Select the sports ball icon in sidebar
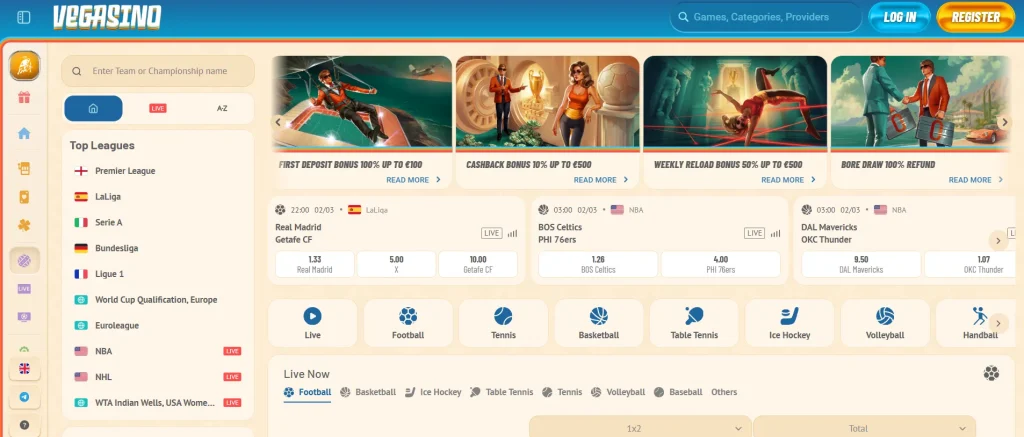Viewport: 1024px width, 437px height. [x=24, y=261]
